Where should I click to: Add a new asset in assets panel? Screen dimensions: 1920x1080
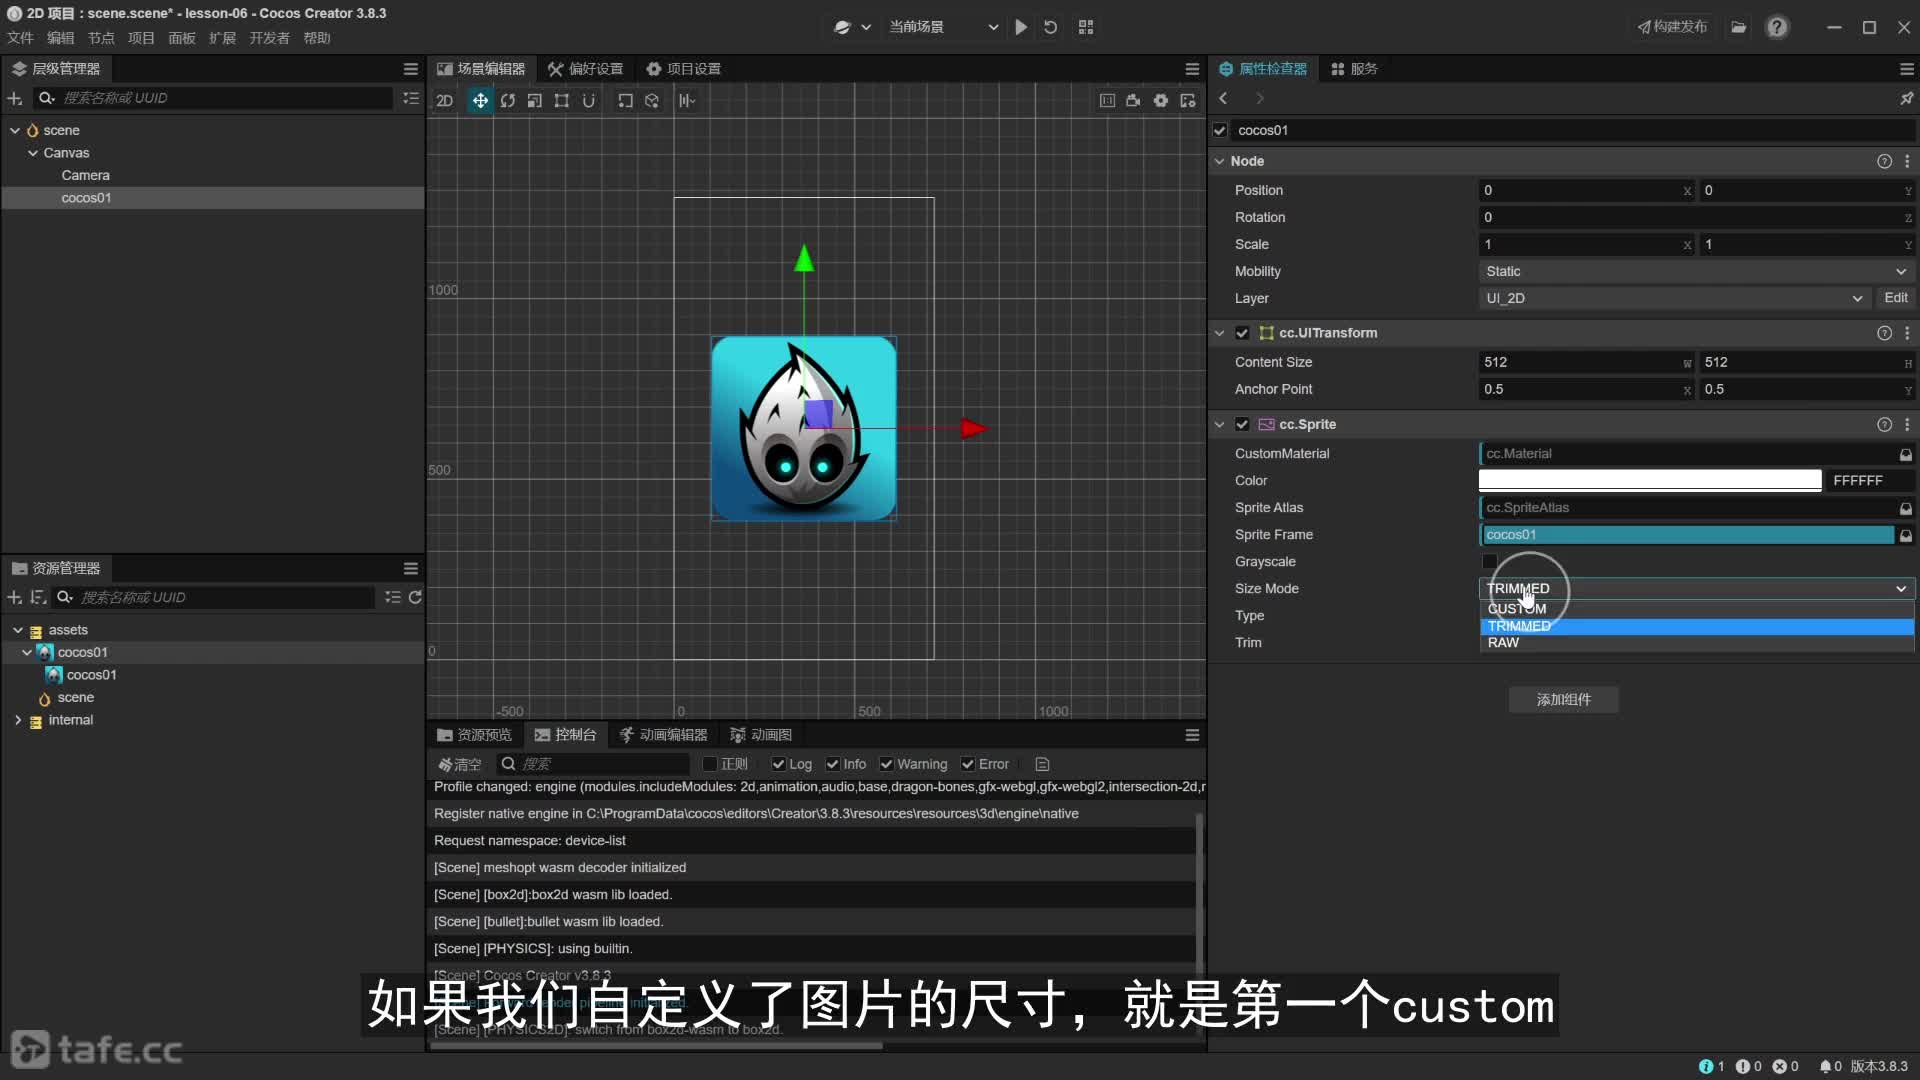[x=15, y=597]
